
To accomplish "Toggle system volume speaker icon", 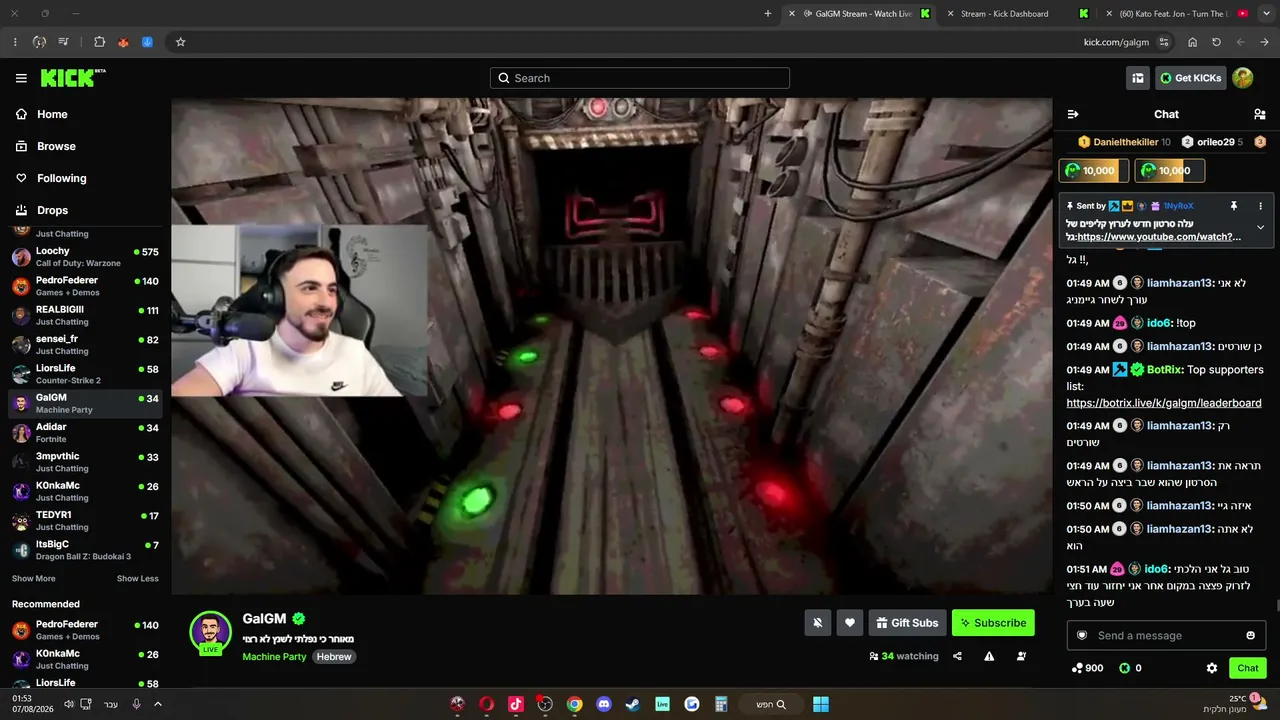I will (x=69, y=704).
